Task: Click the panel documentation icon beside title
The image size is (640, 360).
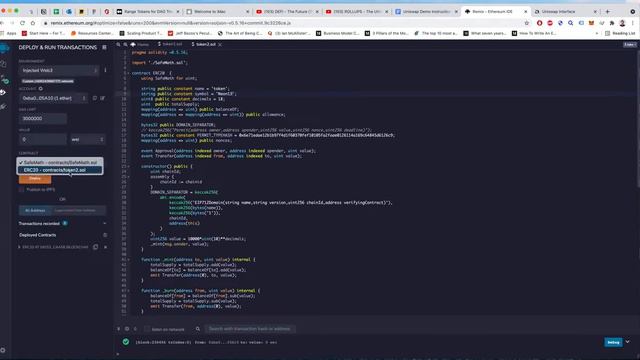Action: coord(104,47)
